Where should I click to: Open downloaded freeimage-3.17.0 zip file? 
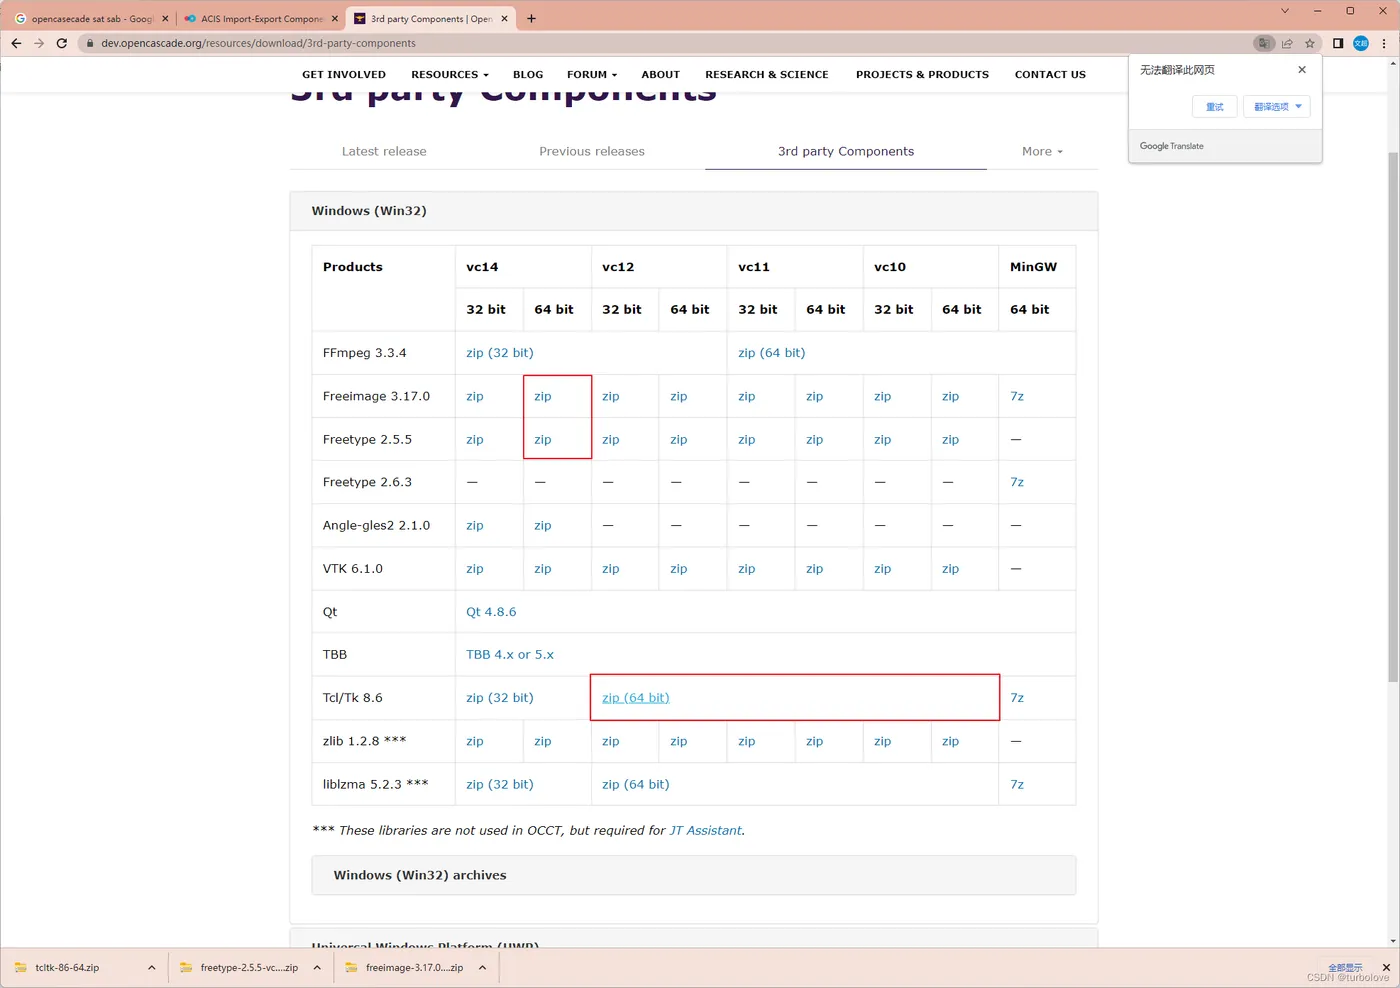tap(404, 968)
